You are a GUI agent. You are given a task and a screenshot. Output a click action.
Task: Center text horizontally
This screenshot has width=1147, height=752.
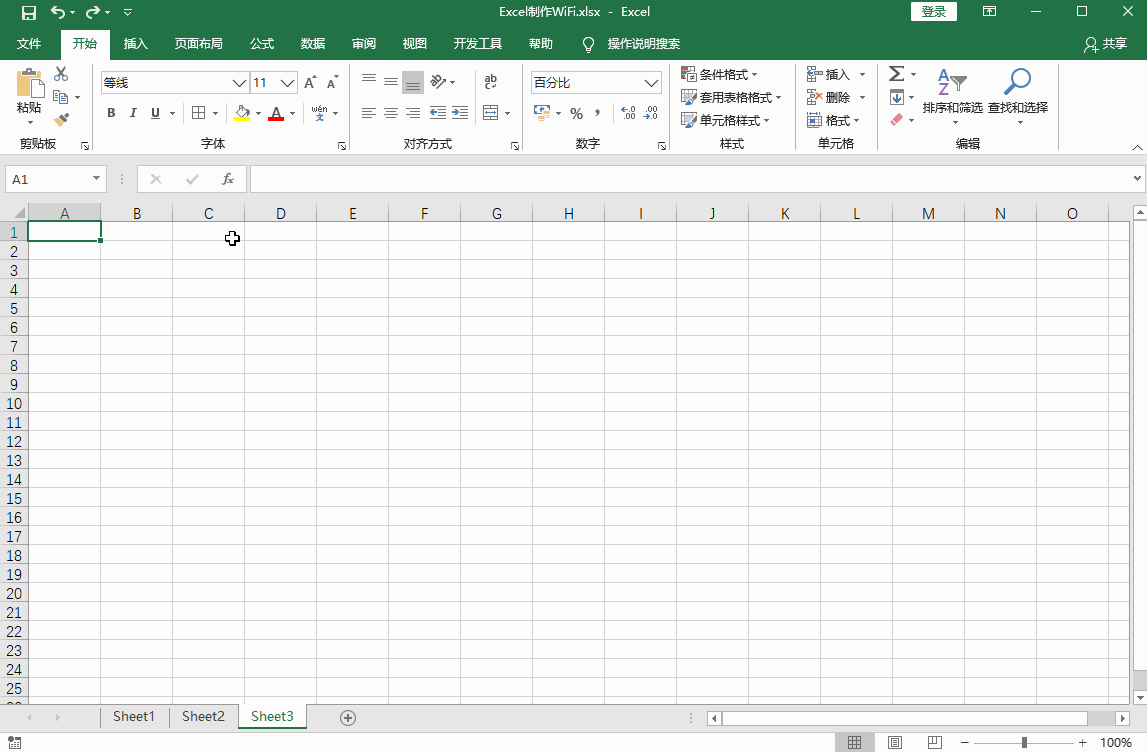(x=391, y=113)
